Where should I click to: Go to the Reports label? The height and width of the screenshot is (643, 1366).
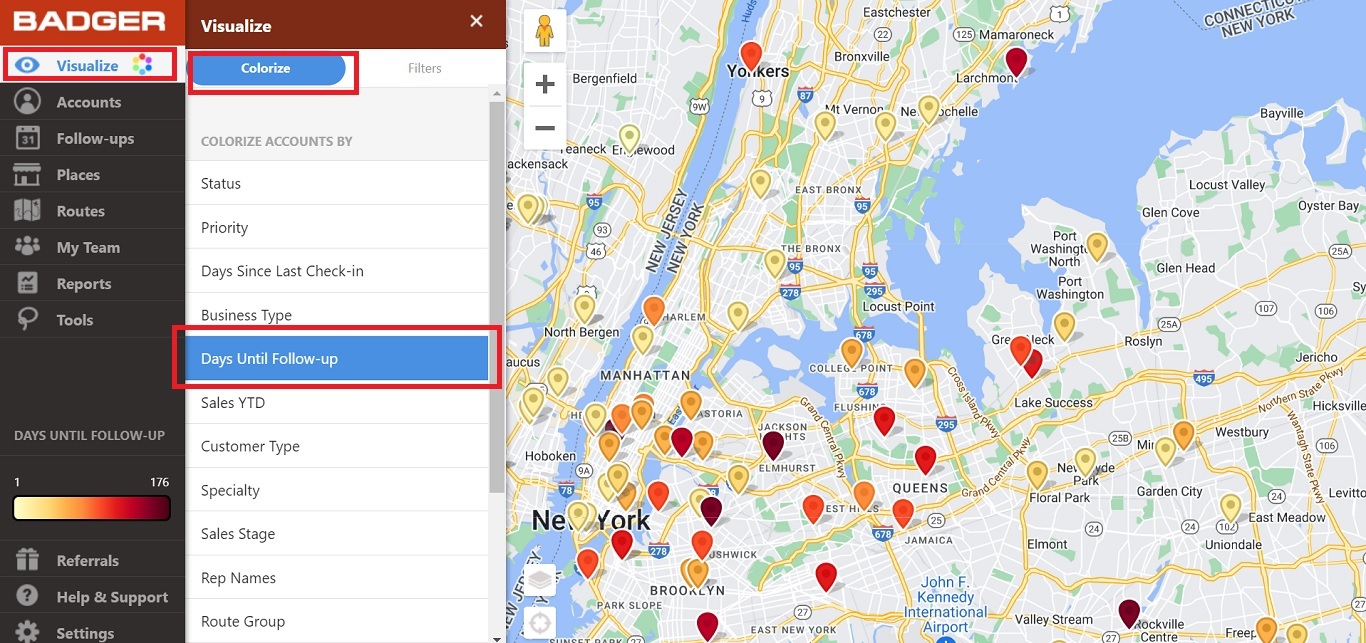coord(84,284)
